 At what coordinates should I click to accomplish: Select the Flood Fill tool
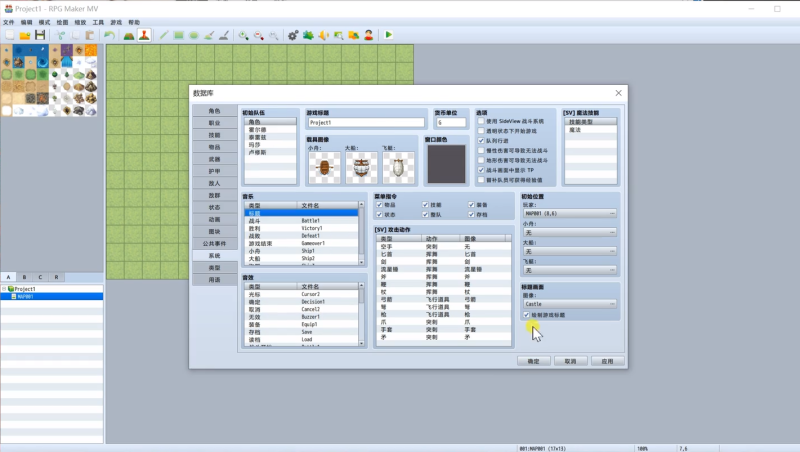tap(209, 35)
